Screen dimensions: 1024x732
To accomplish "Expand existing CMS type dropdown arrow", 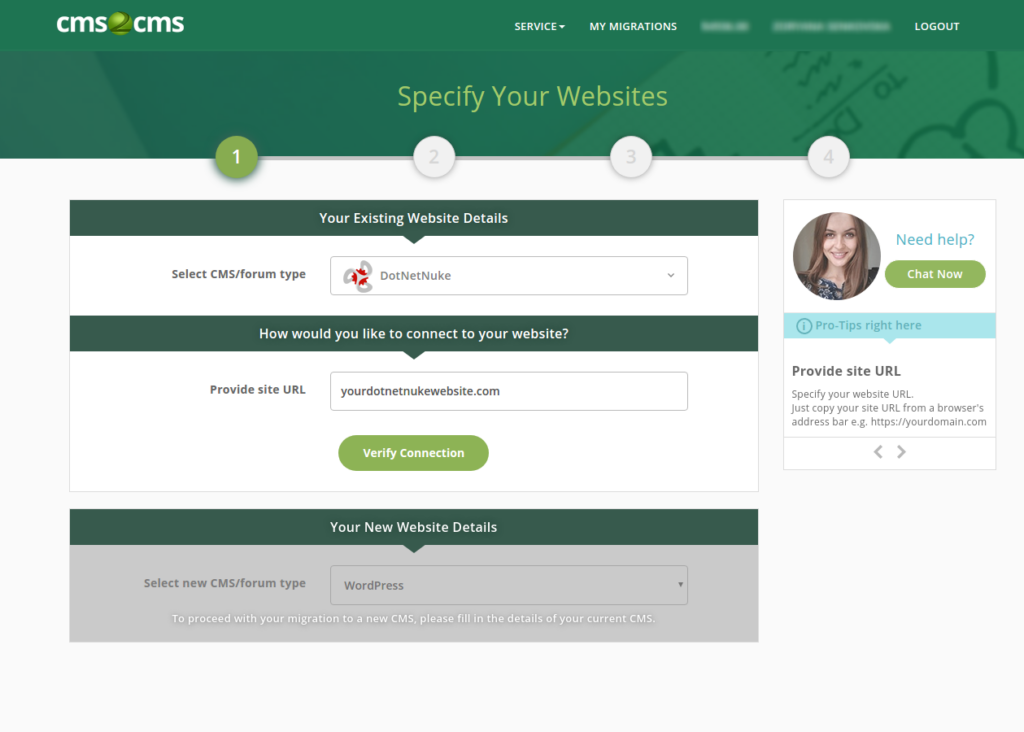I will click(671, 276).
